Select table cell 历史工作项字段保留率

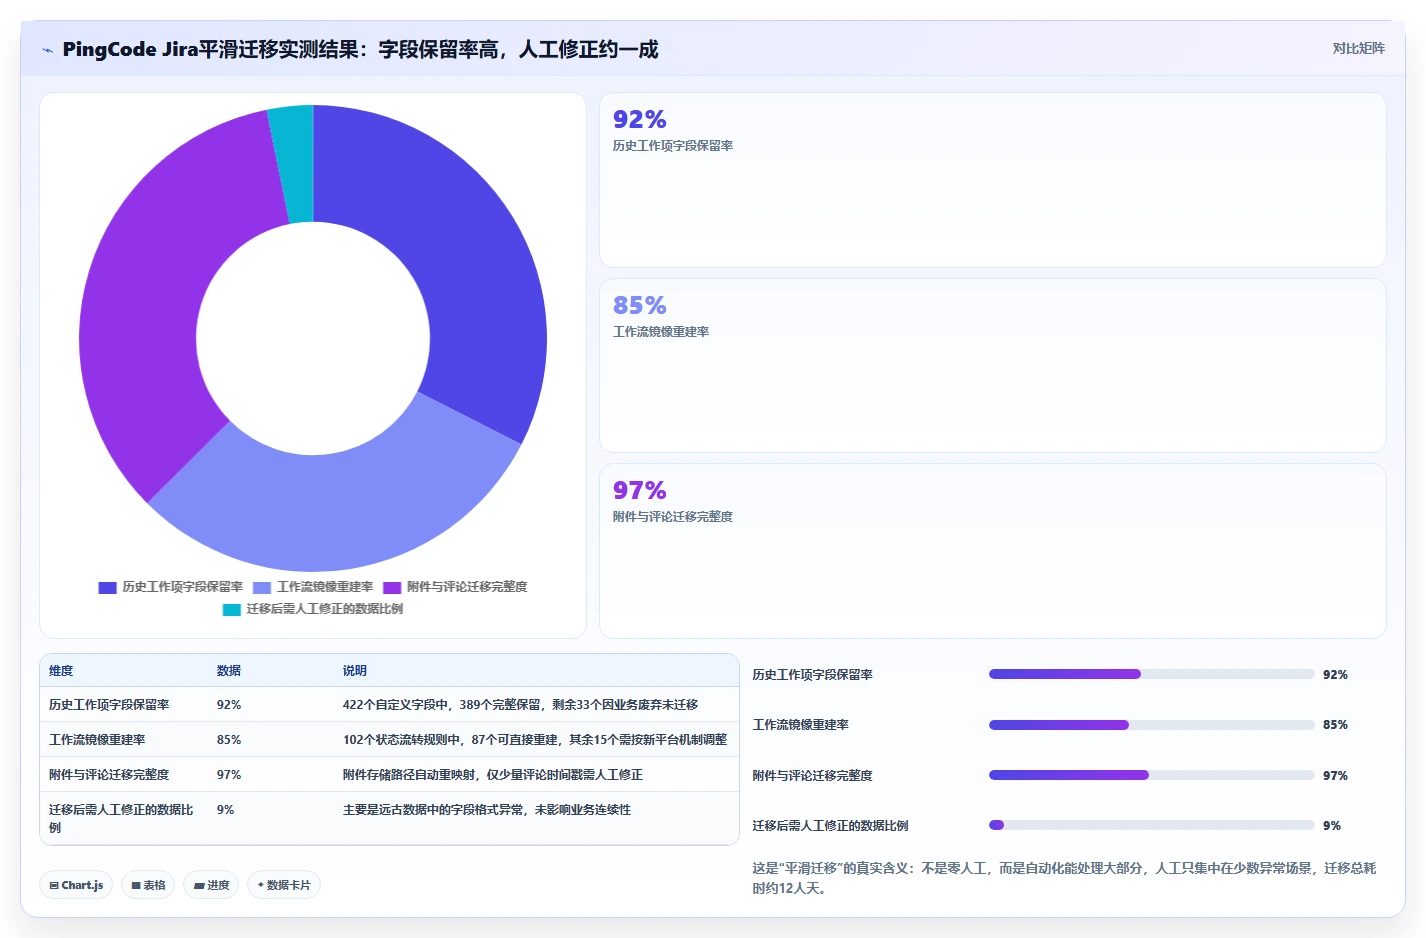coord(109,705)
